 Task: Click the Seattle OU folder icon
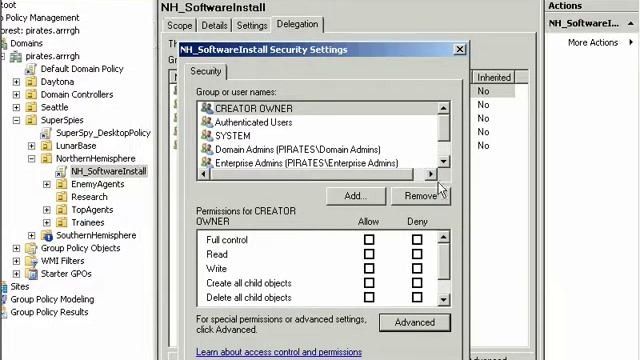31,107
